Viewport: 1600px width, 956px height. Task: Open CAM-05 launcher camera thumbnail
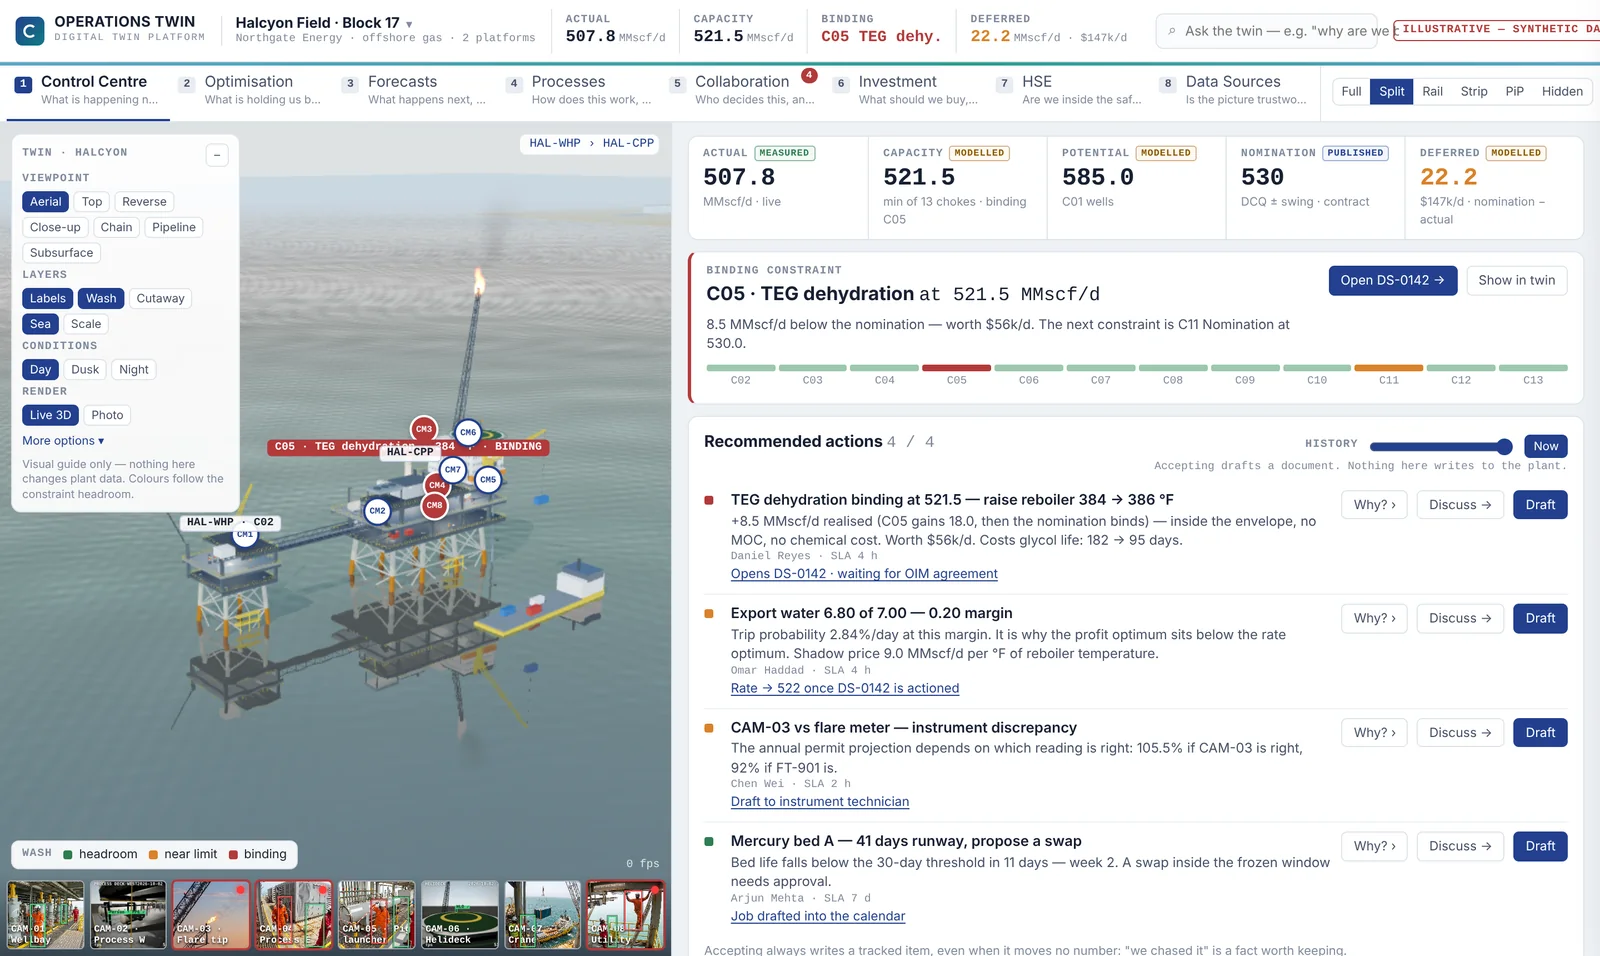376,914
